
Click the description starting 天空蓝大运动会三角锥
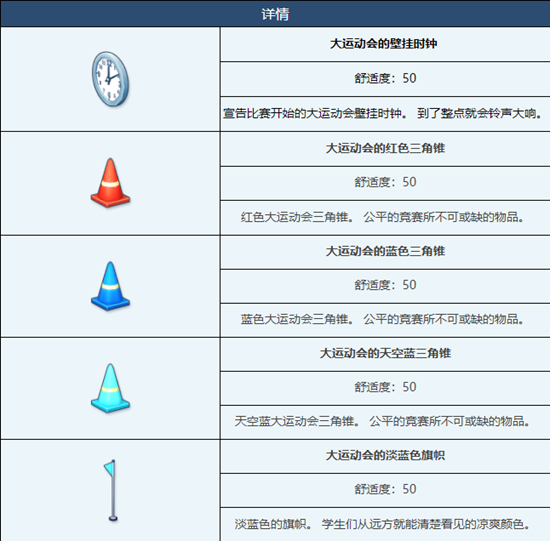point(383,421)
